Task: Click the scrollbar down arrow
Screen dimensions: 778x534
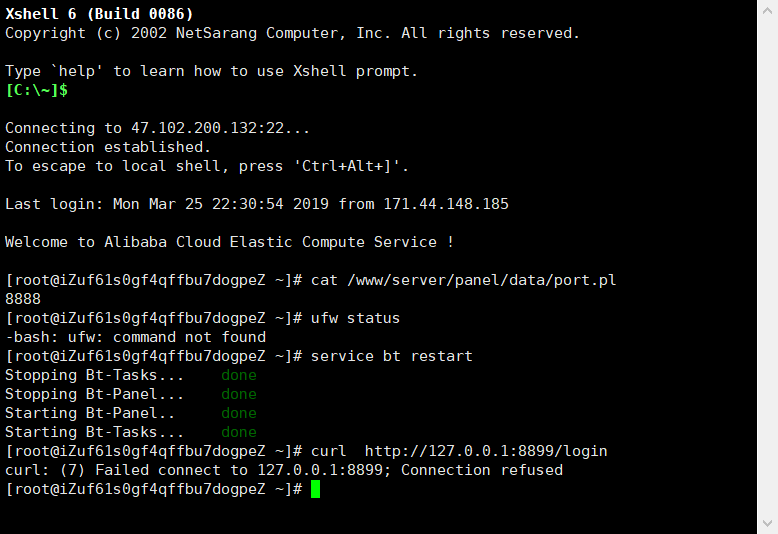Action: pos(767,523)
